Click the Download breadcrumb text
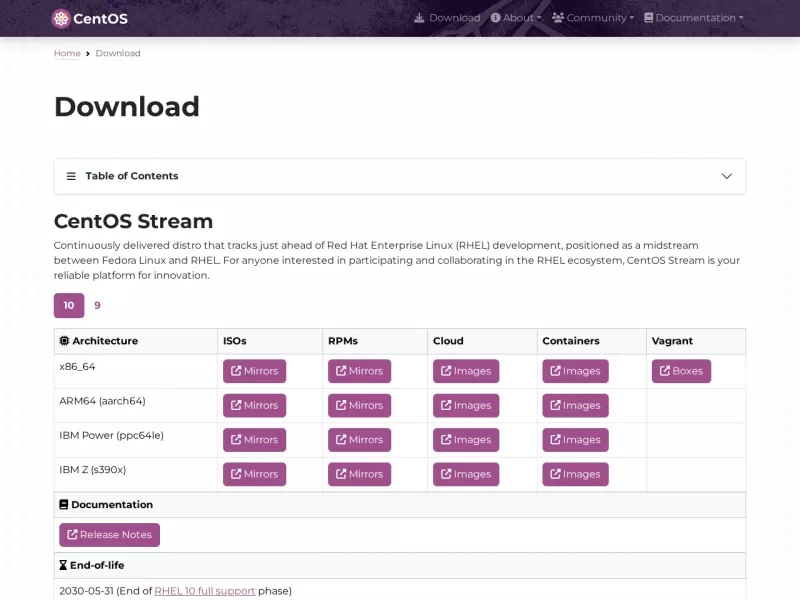The image size is (800, 600). [118, 53]
